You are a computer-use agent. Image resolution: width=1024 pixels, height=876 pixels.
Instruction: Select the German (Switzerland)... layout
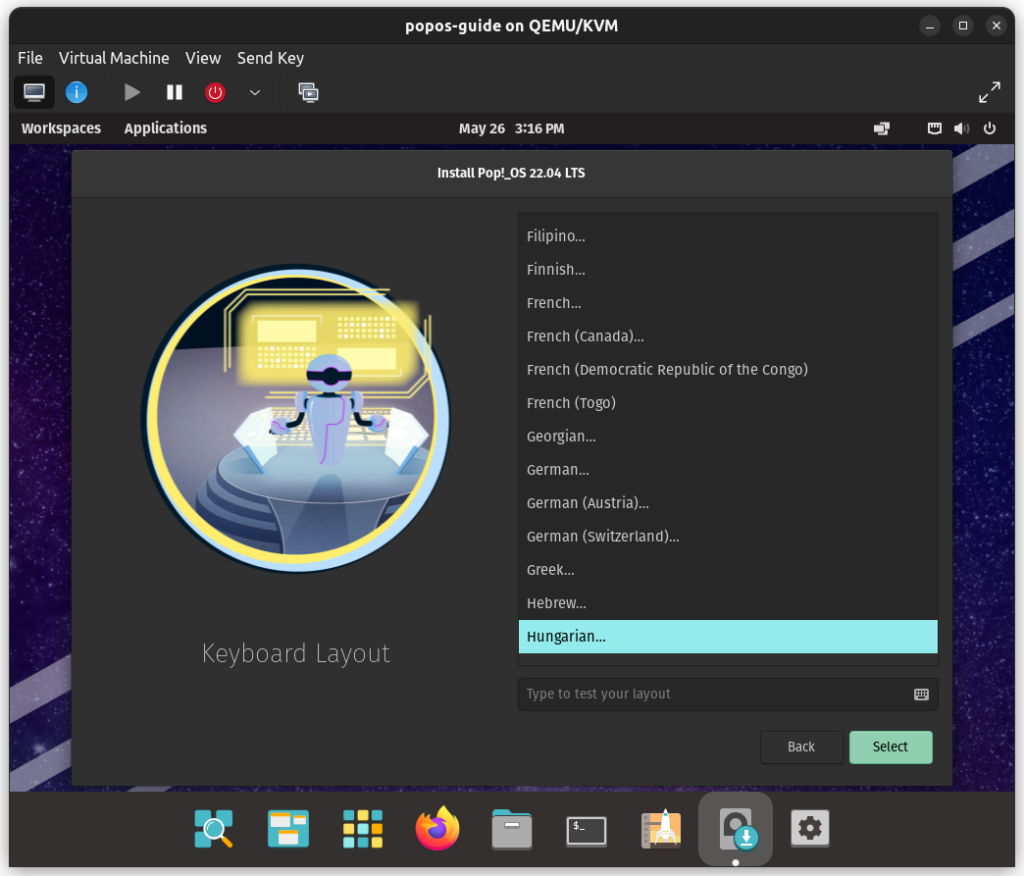(728, 536)
